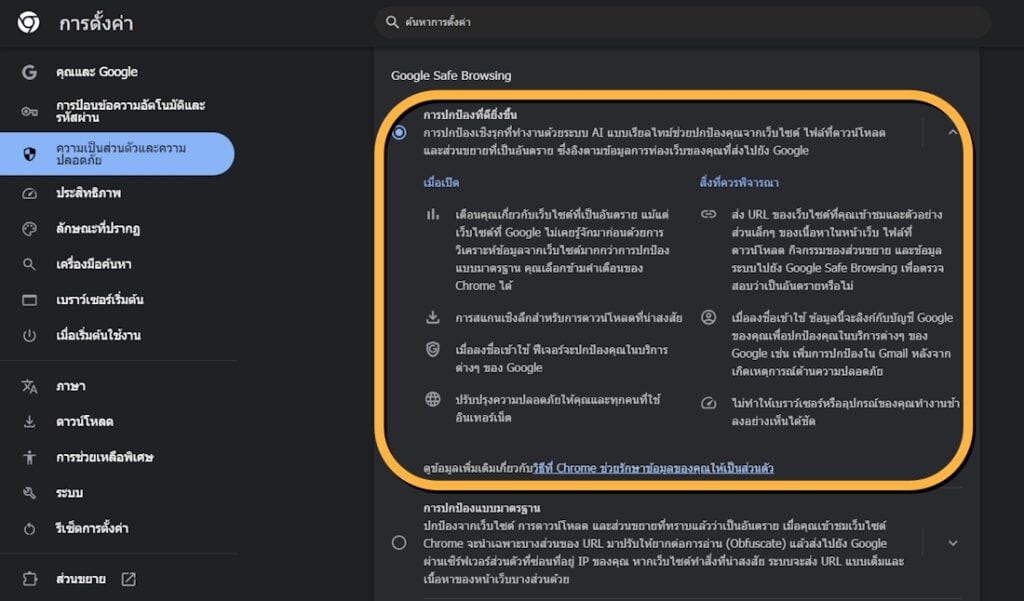Select การปกป้องที่ดียิ่งขึ้น radio button
1024x601 pixels.
(x=400, y=132)
